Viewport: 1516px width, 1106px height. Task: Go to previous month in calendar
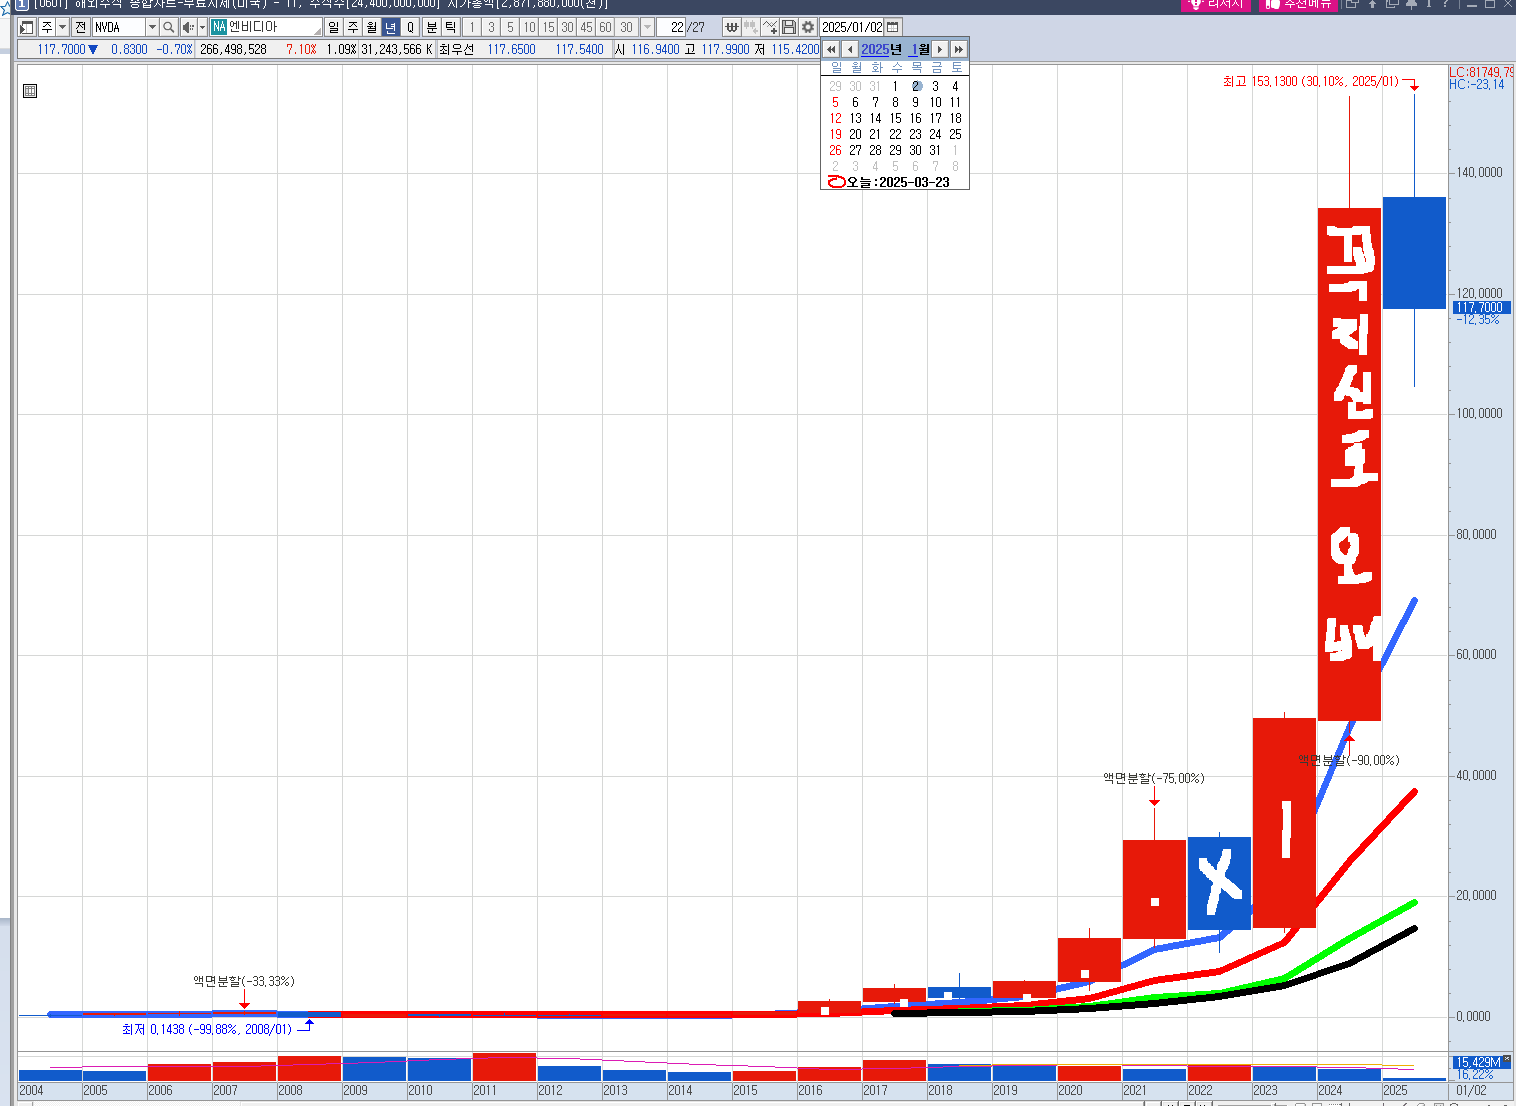point(850,49)
